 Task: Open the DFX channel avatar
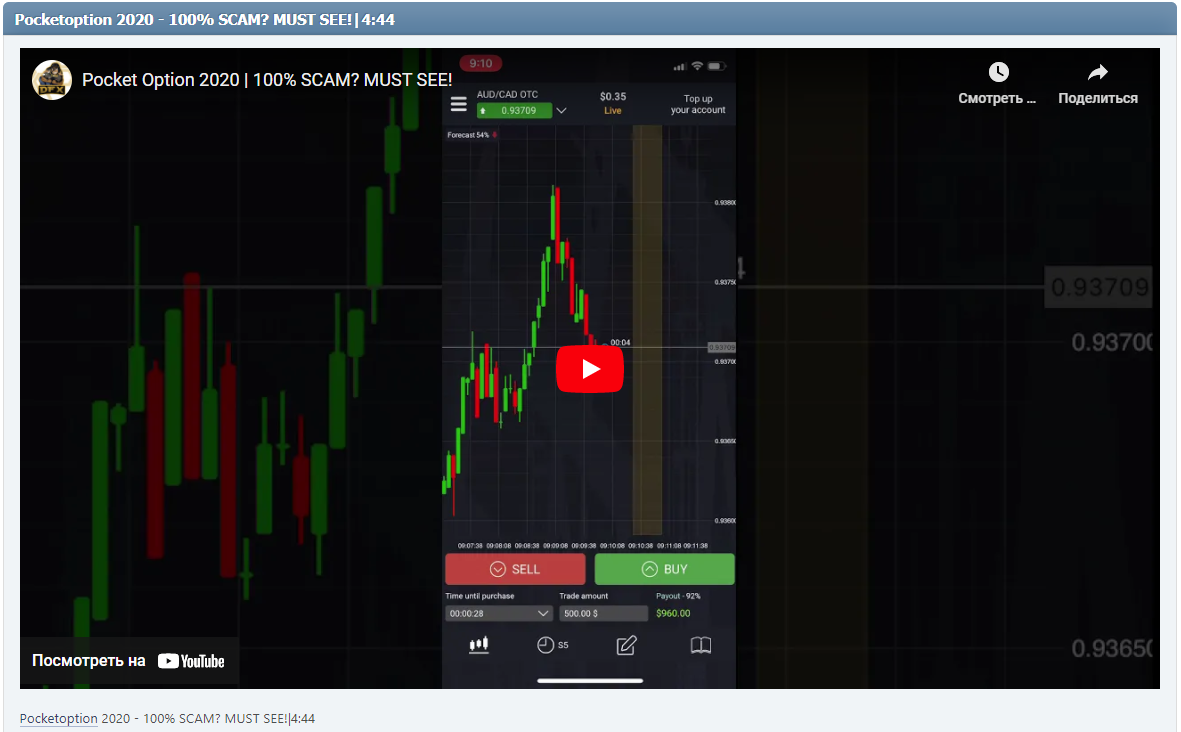(x=52, y=80)
